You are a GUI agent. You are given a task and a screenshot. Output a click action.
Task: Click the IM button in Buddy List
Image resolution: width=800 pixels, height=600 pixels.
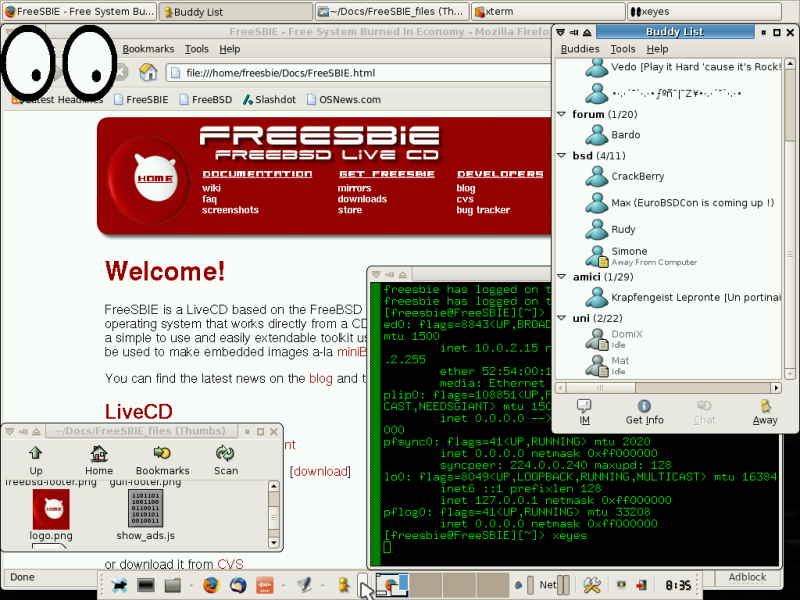[x=584, y=410]
